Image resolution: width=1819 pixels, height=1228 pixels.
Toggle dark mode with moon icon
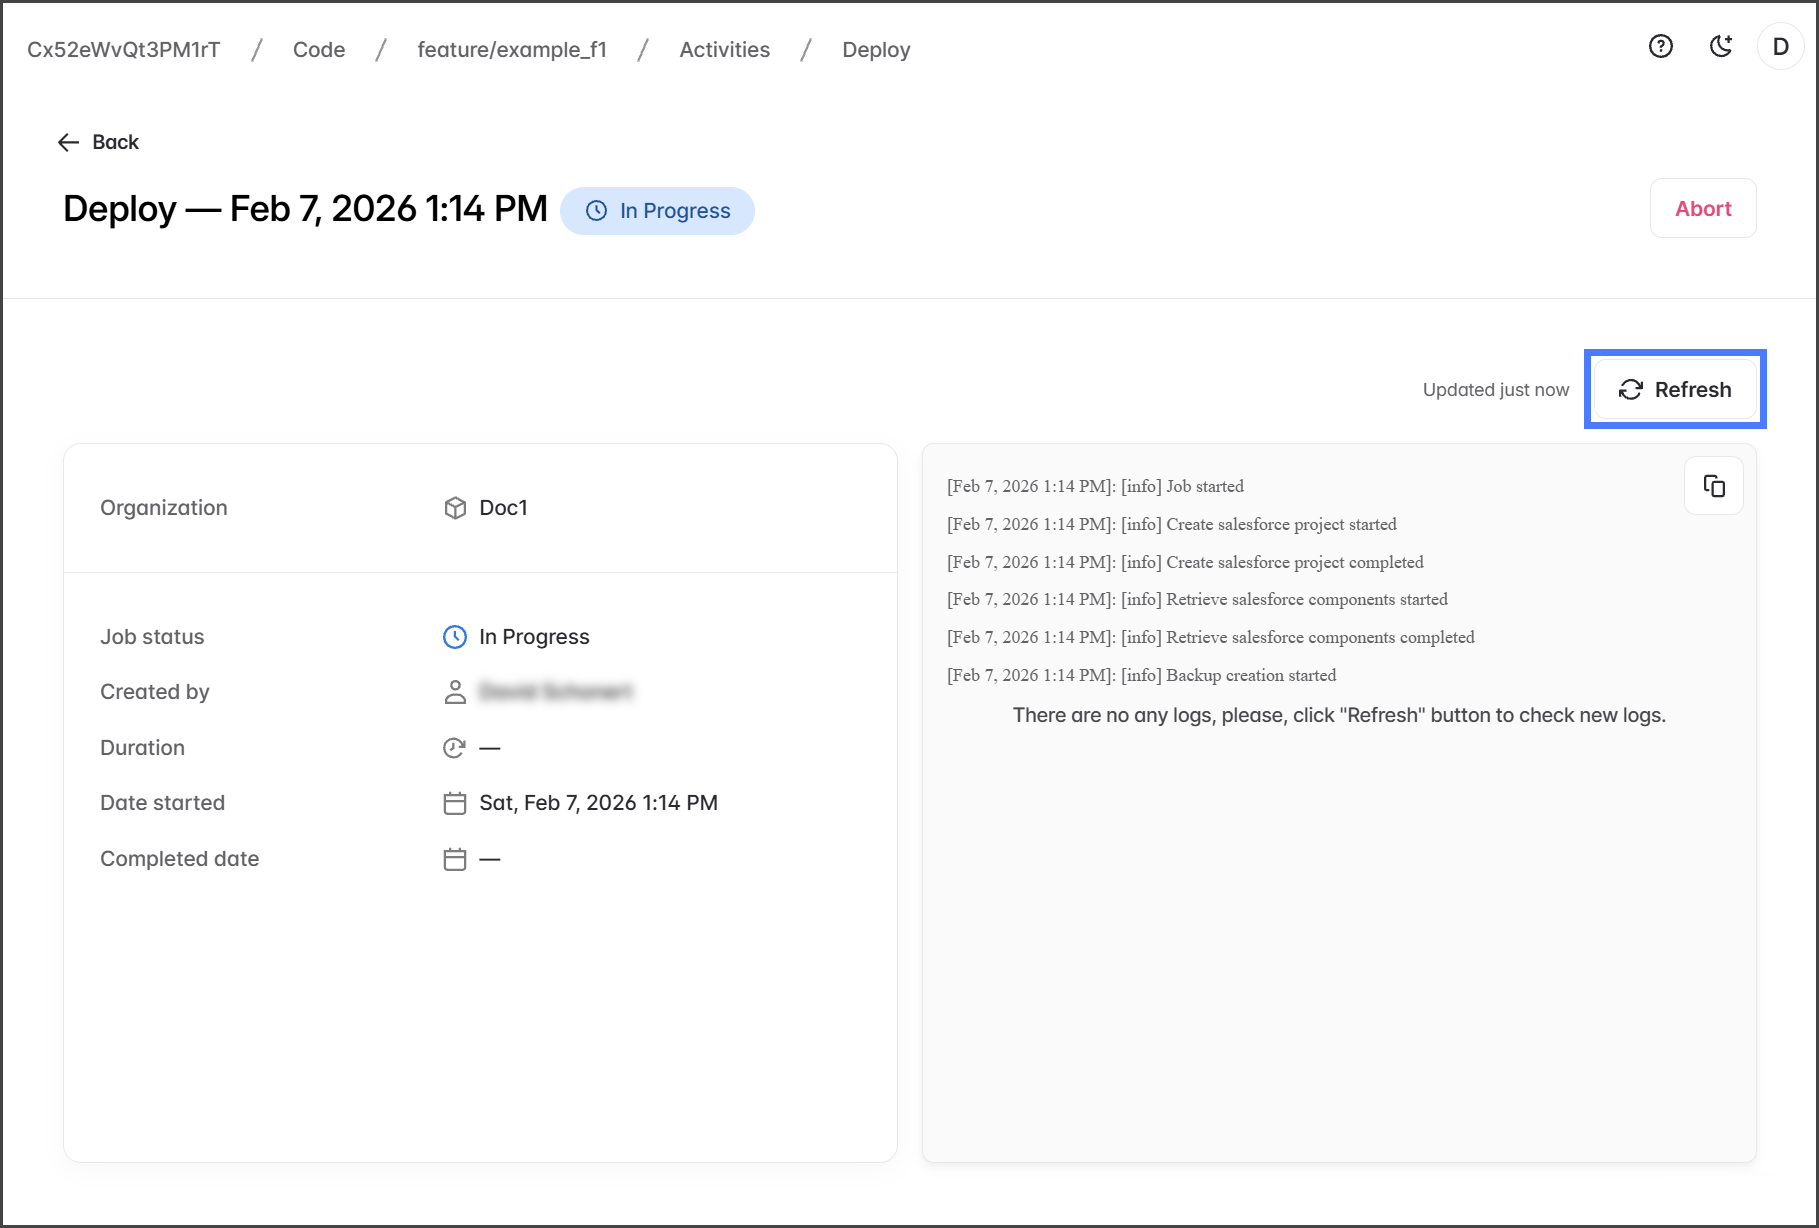[1720, 46]
